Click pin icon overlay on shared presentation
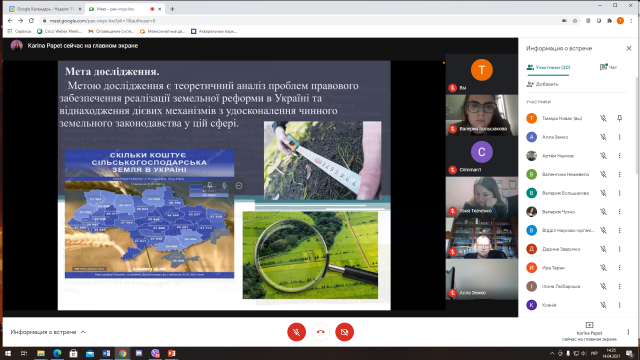The width and height of the screenshot is (640, 360). click(209, 186)
